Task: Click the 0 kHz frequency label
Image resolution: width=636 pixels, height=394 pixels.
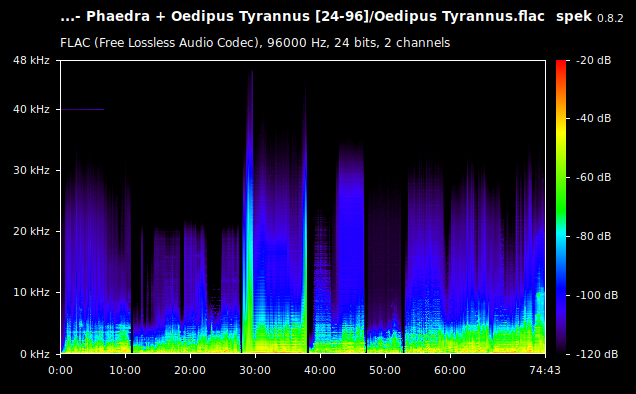Action: [x=35, y=354]
